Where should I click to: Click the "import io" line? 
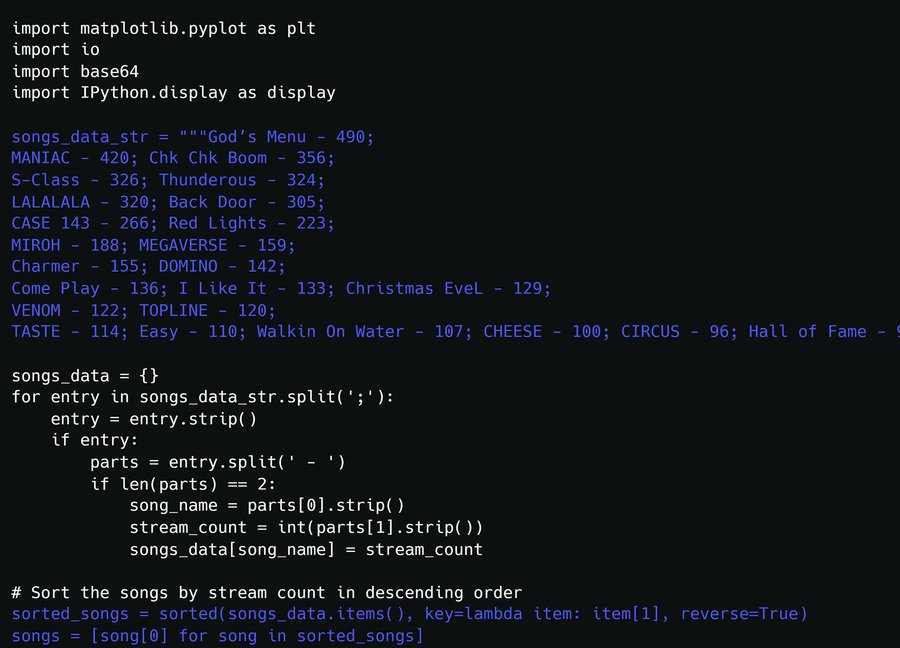55,49
